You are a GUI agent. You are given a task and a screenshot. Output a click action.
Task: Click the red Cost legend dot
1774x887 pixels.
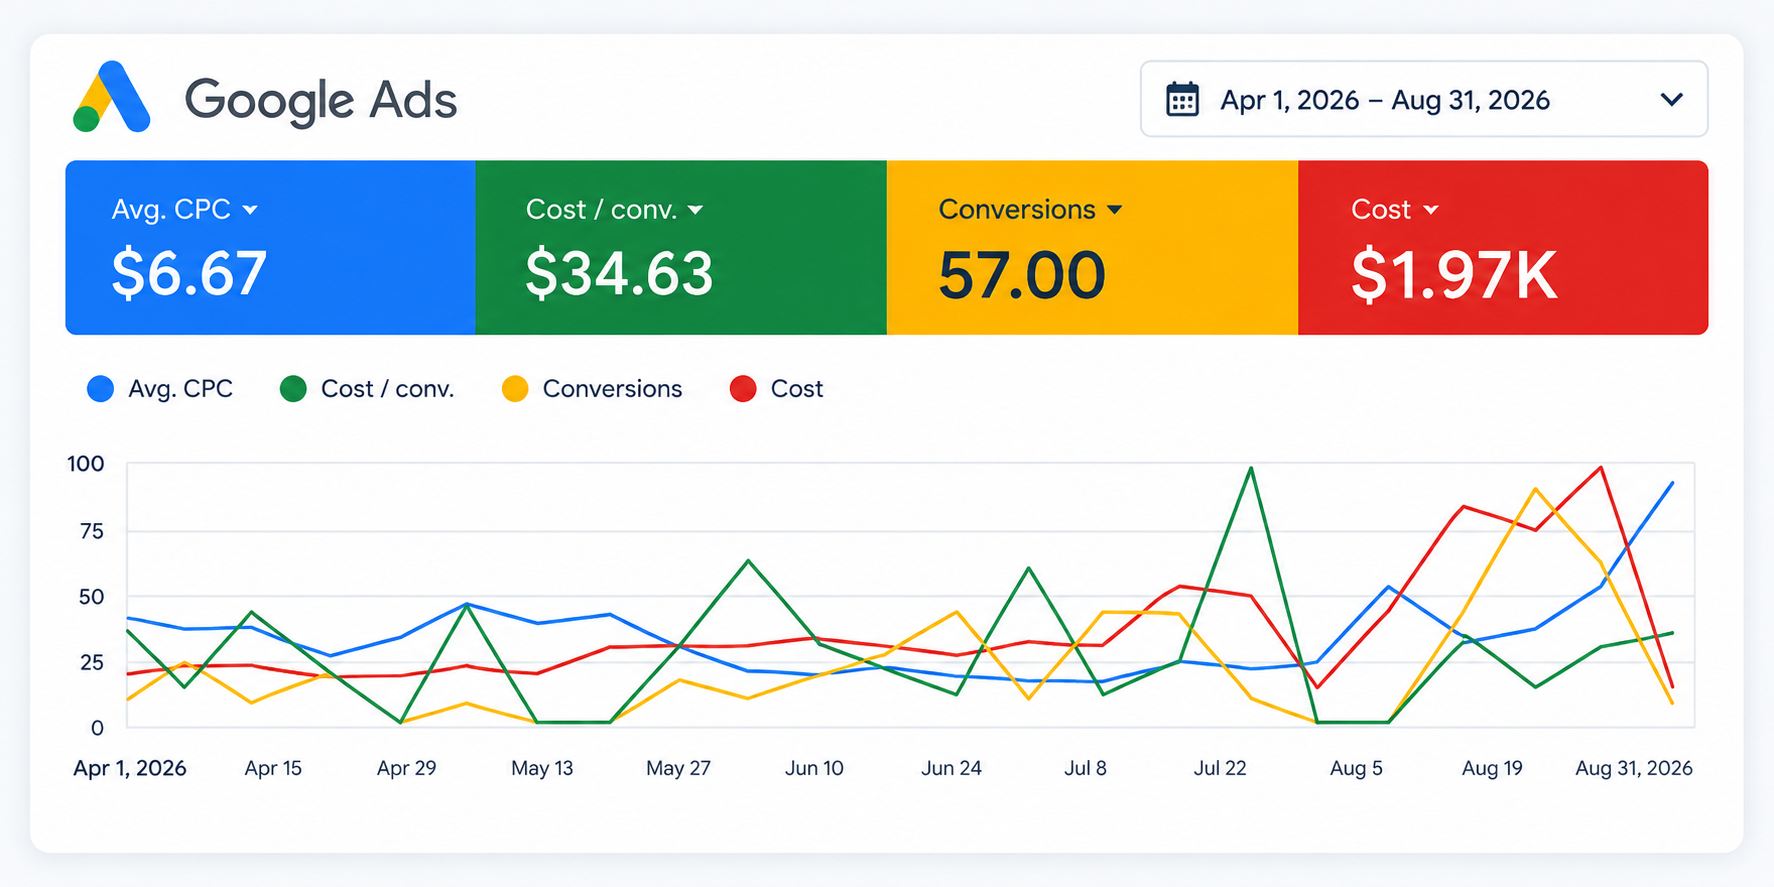[743, 389]
